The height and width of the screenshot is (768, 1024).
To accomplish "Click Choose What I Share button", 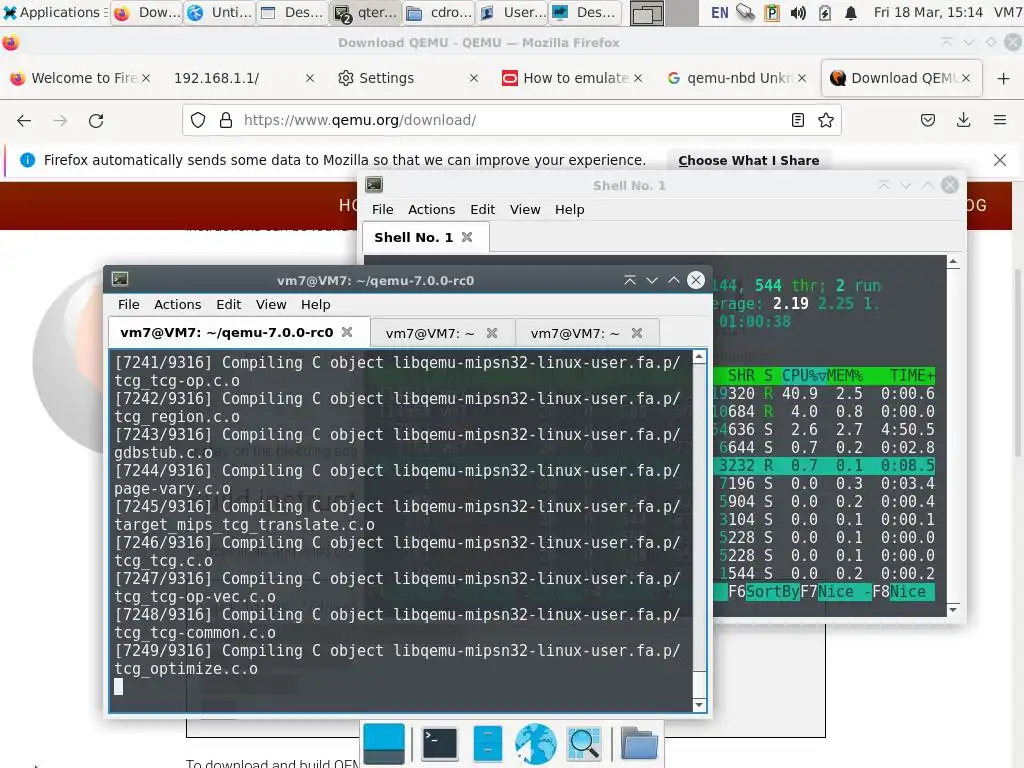I will pos(748,161).
